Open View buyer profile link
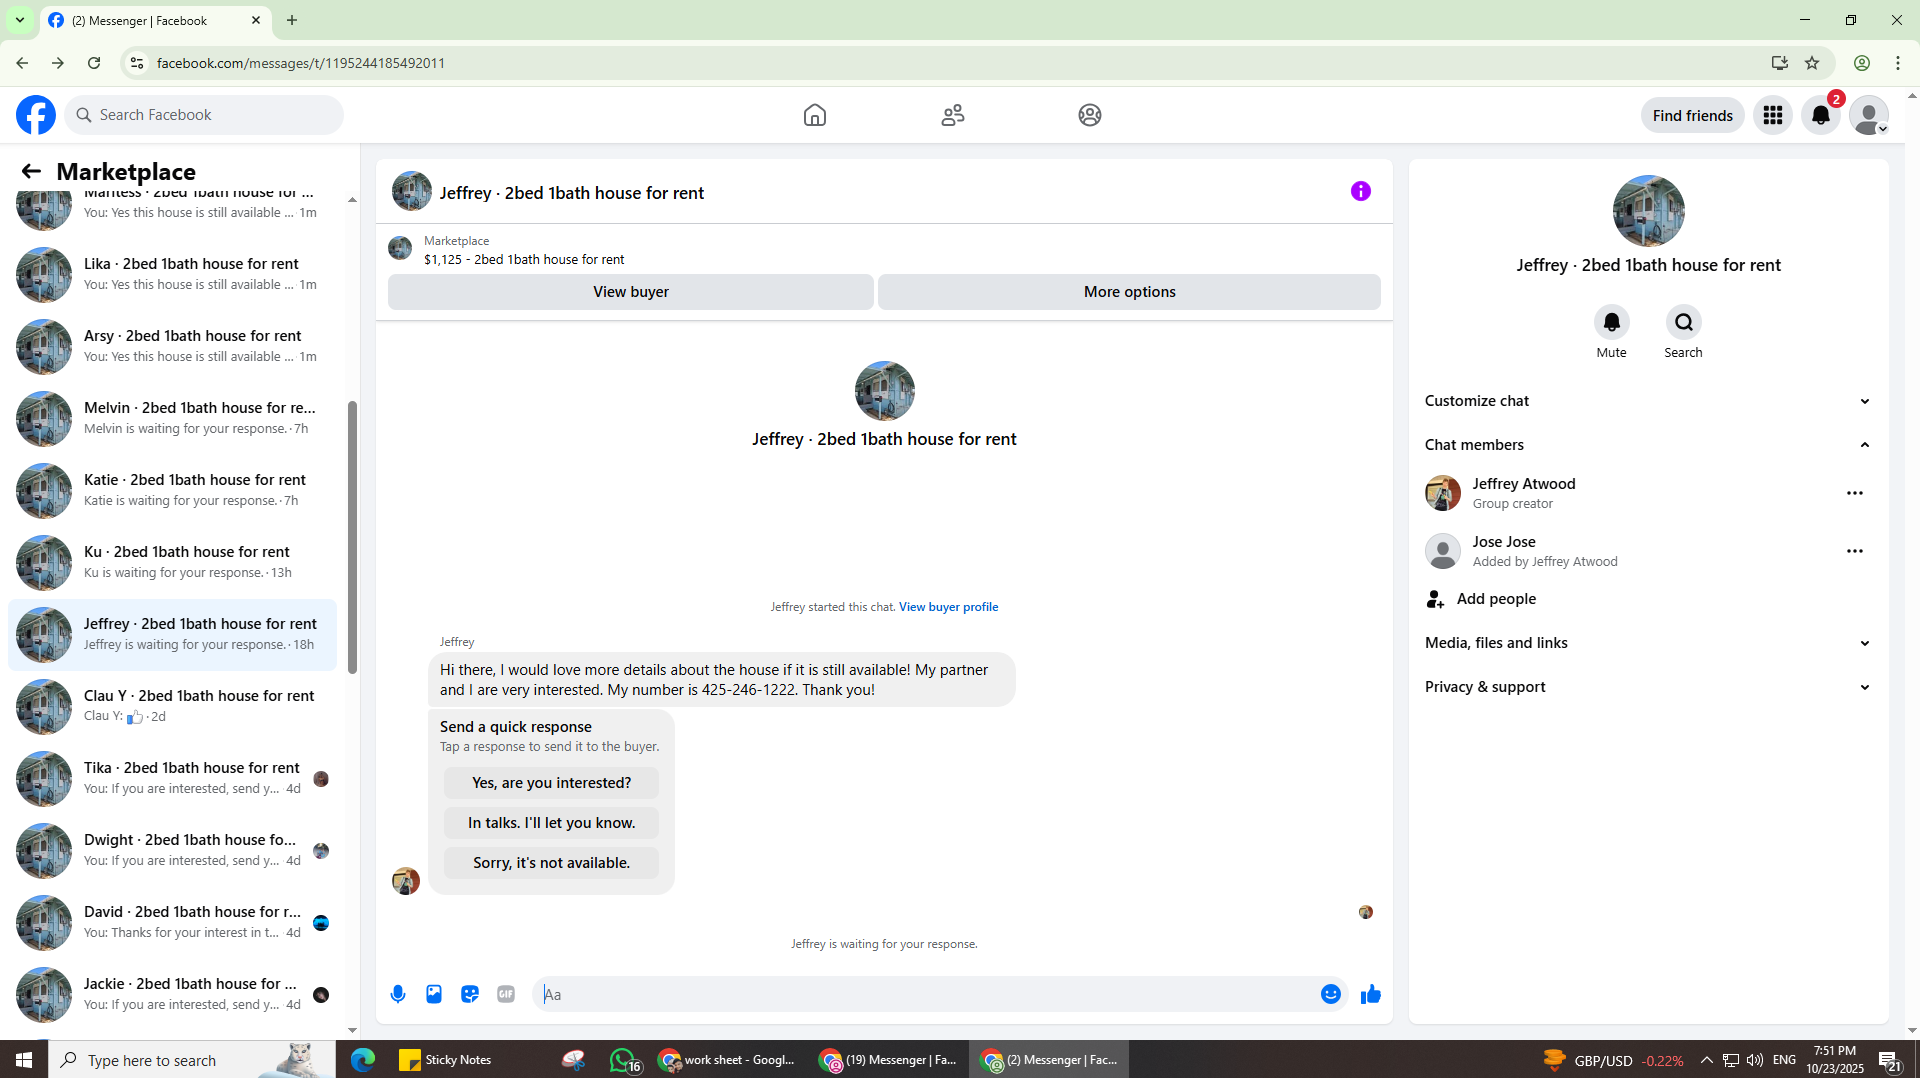1920x1078 pixels. [x=948, y=607]
